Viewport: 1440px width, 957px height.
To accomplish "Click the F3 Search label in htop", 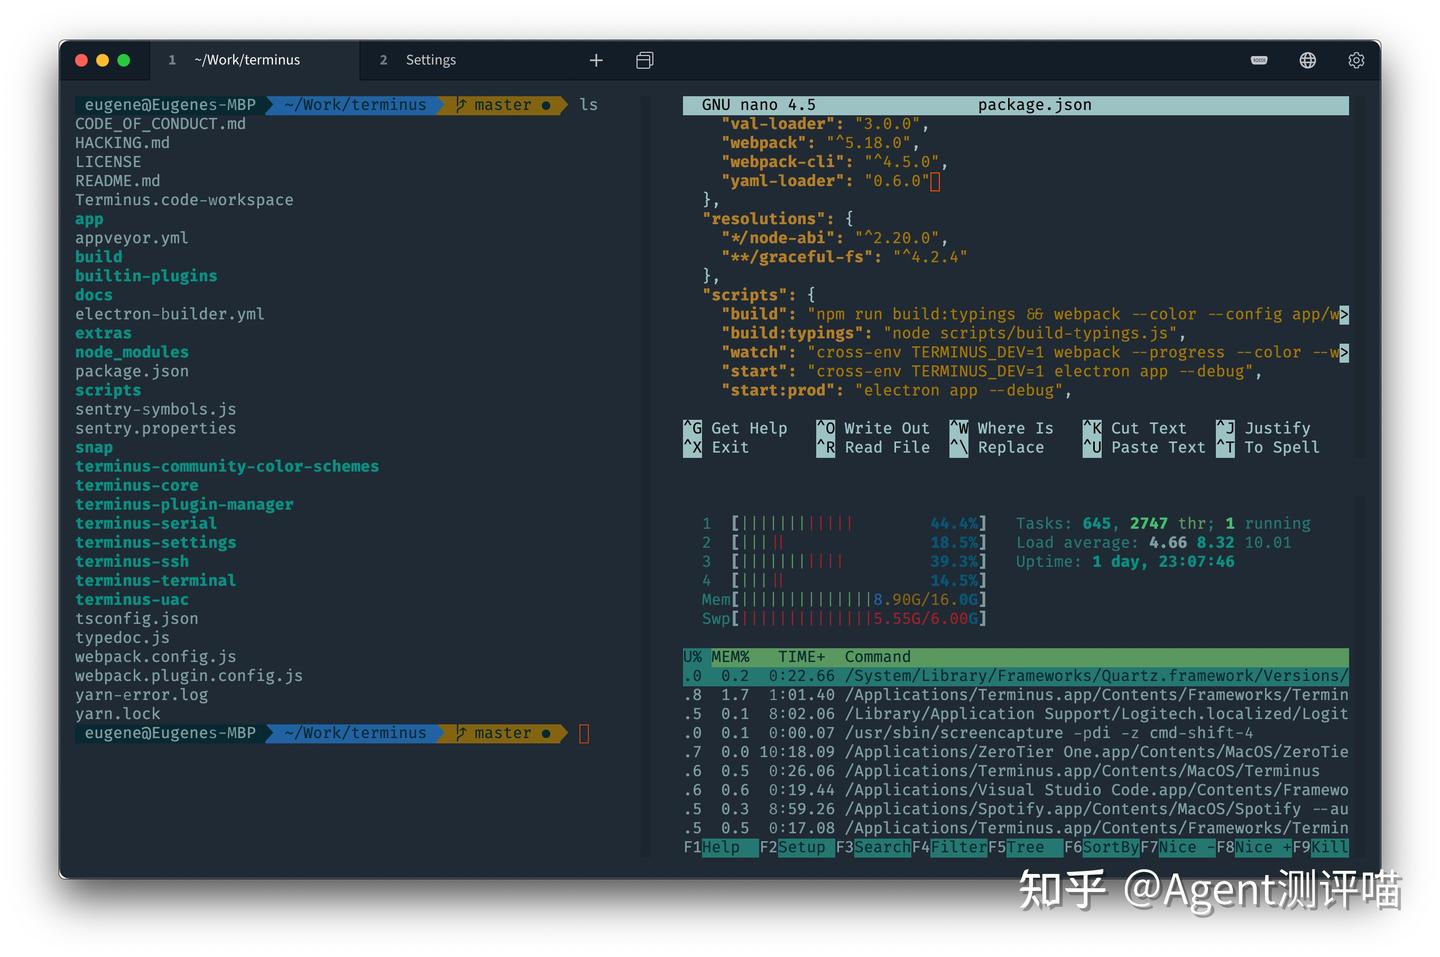I will coord(873,847).
